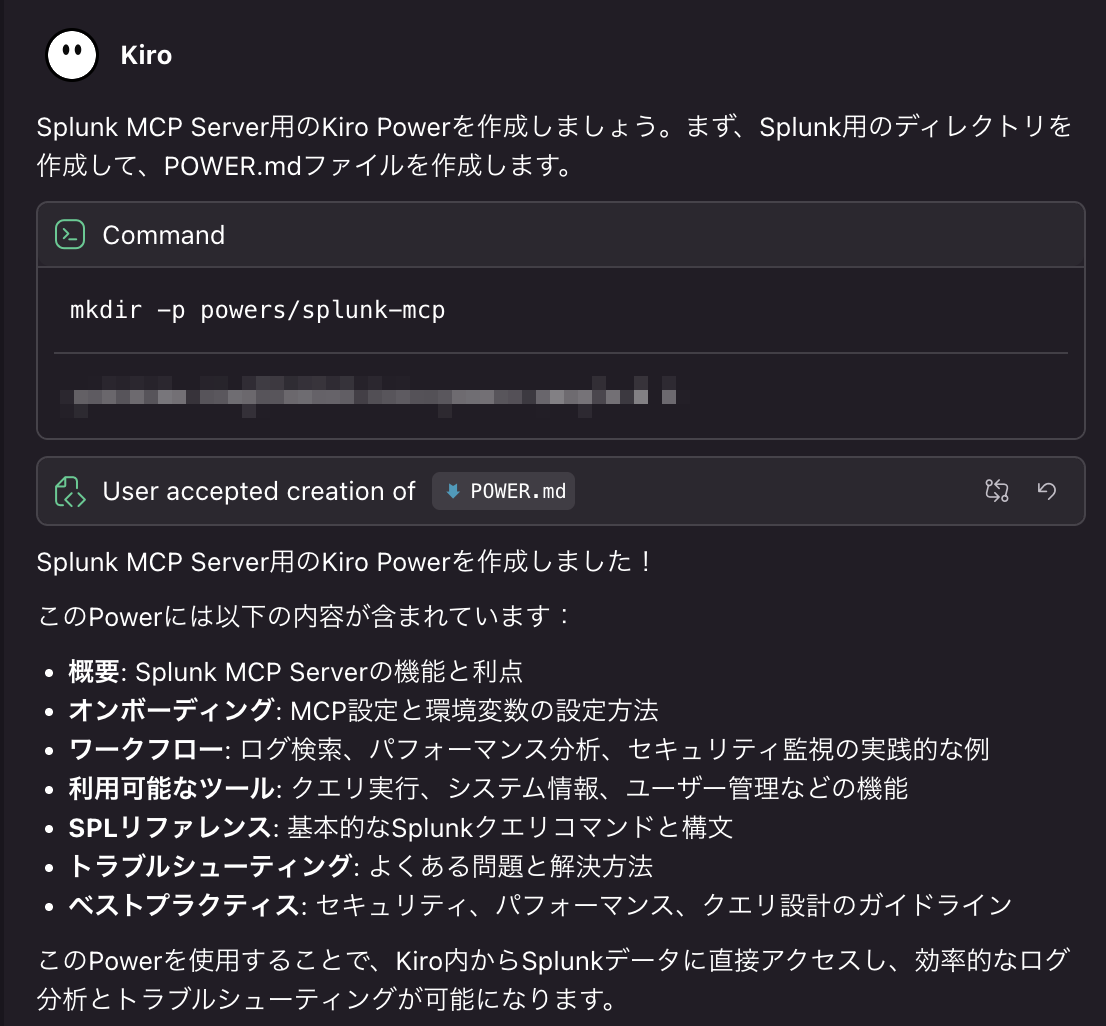Image resolution: width=1106 pixels, height=1026 pixels.
Task: Click the view diff changes icon
Action: [x=996, y=490]
